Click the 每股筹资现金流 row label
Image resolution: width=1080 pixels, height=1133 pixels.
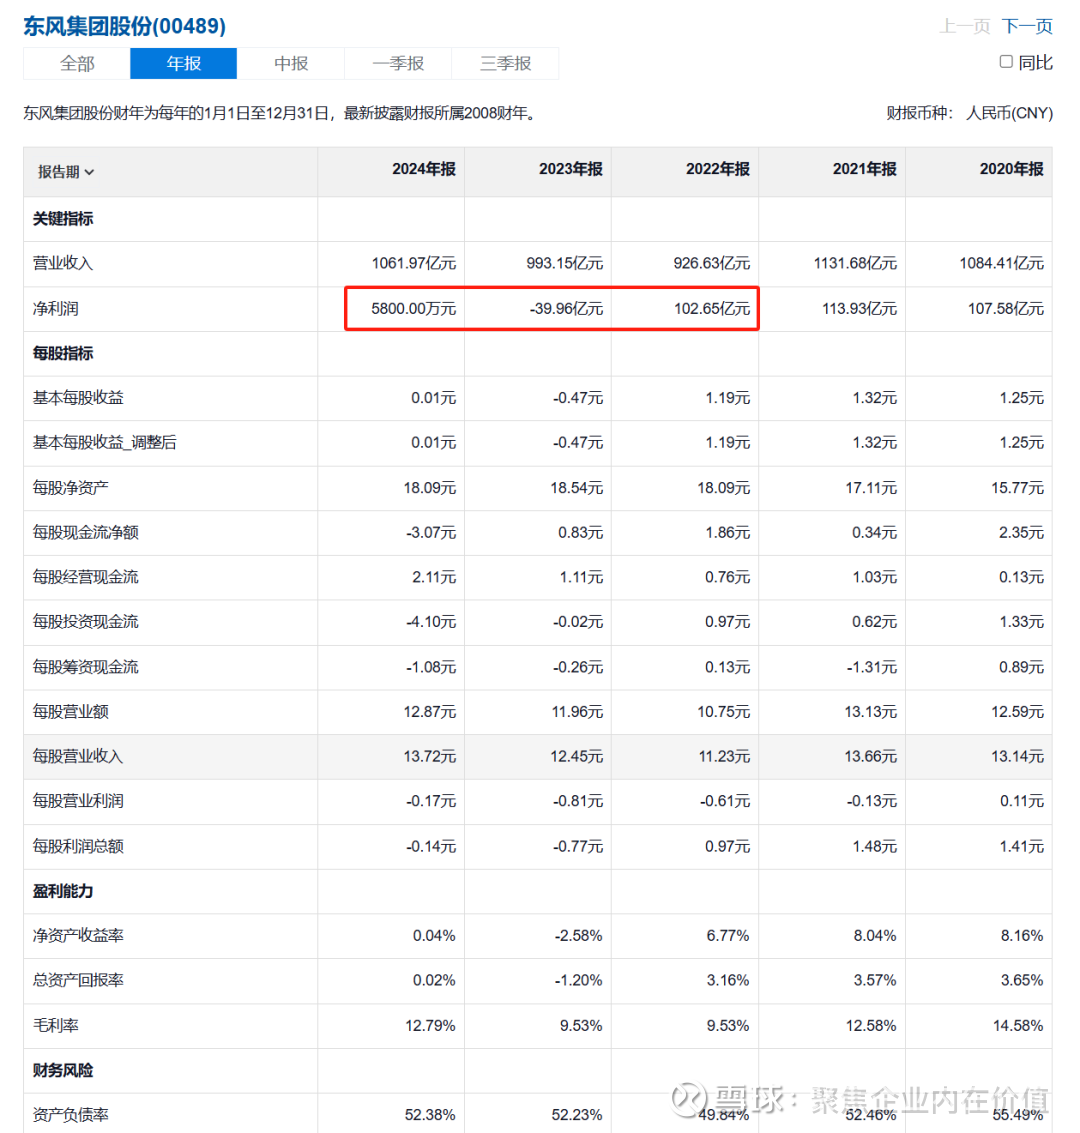coord(85,667)
